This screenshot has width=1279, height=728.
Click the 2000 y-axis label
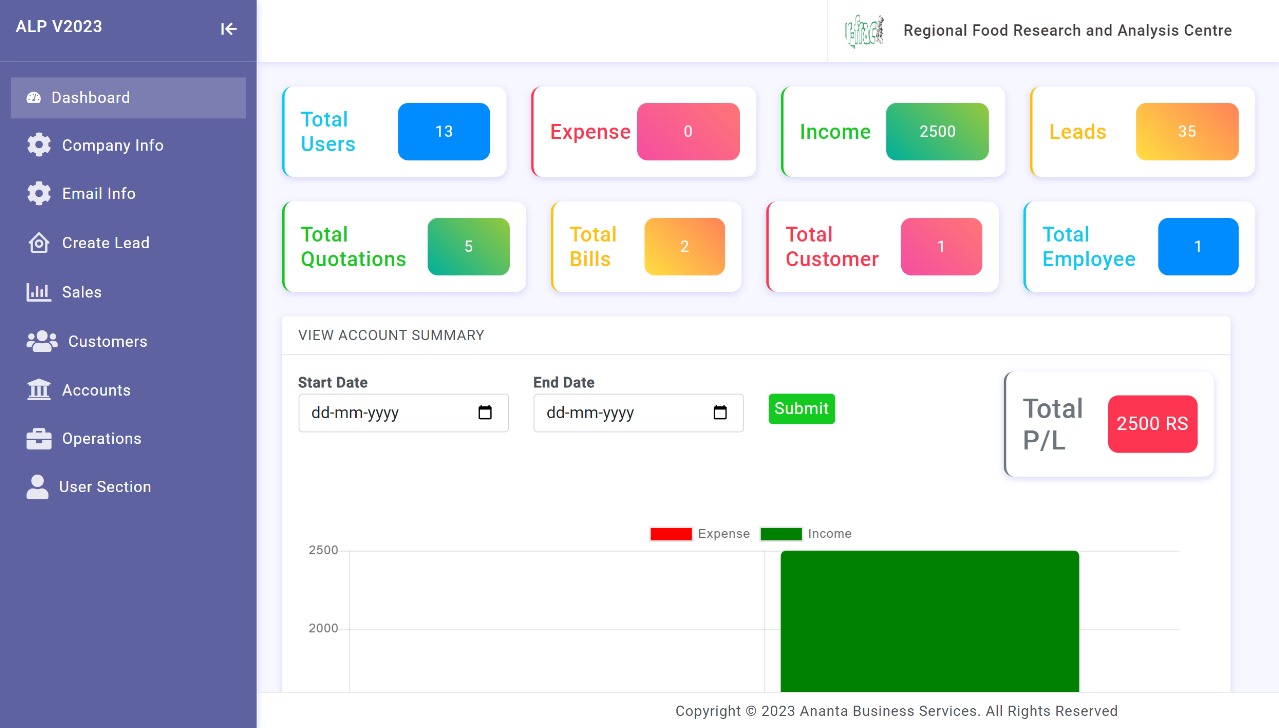point(323,629)
